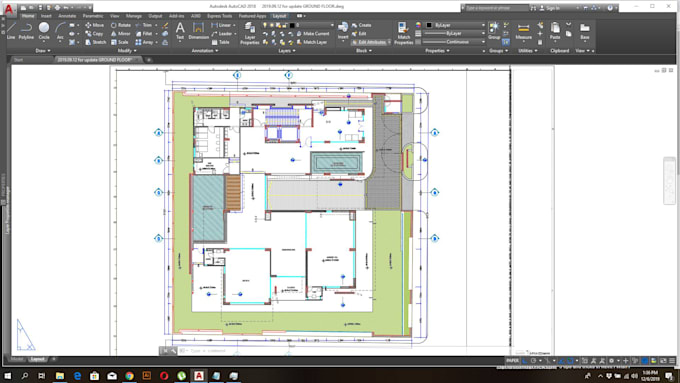Open File Explorer from taskbar
The image size is (680, 383).
point(60,376)
